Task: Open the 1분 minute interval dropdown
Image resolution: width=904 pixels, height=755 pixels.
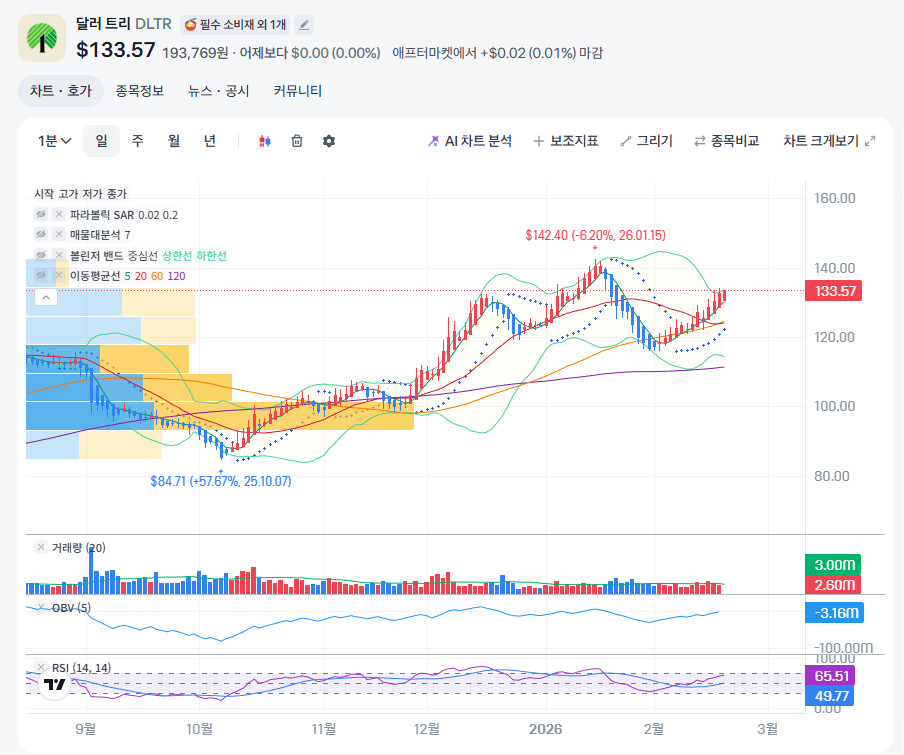Action: click(54, 141)
